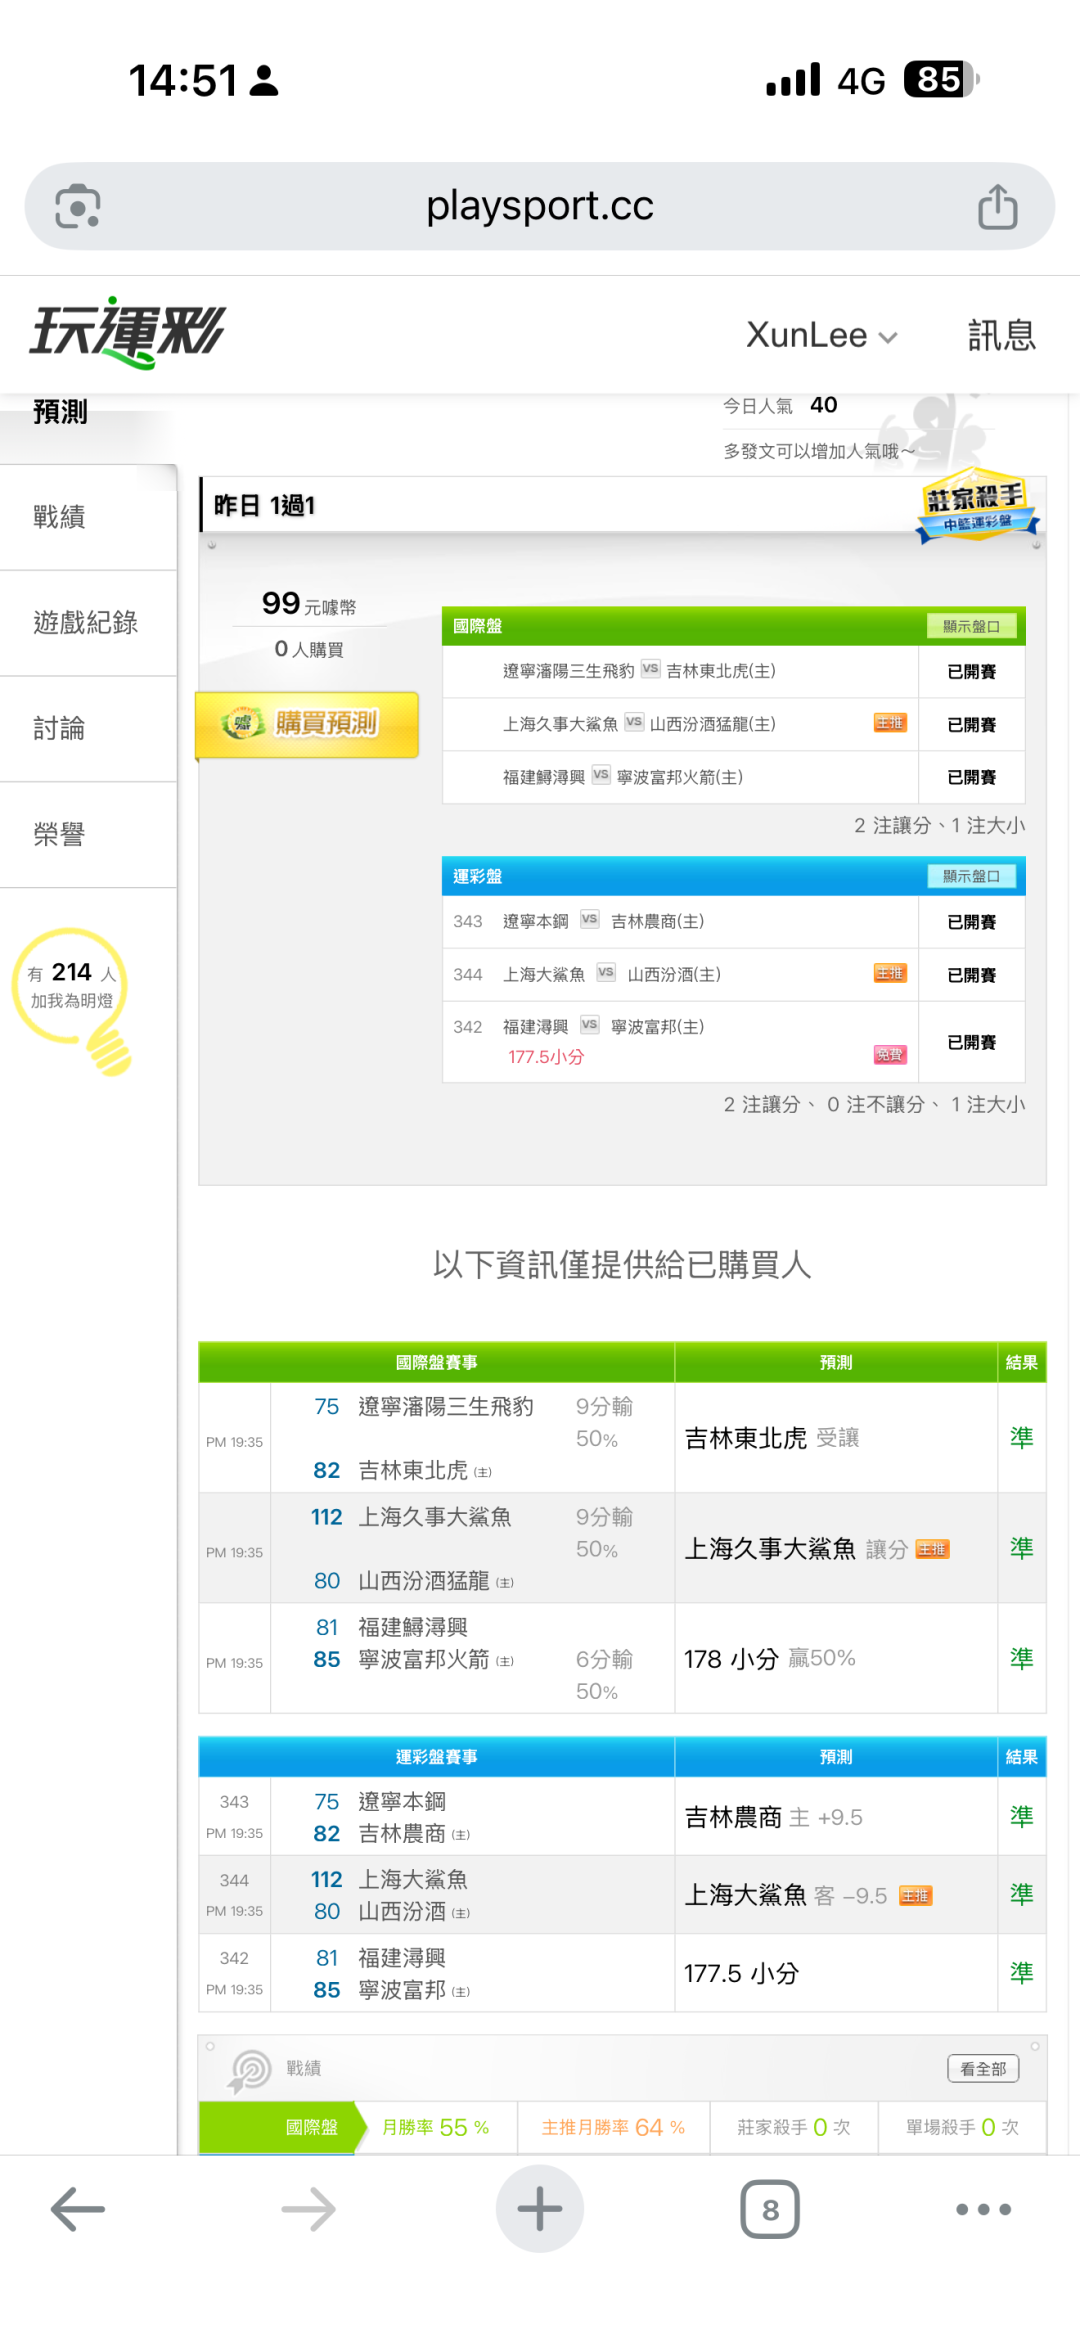1080x2347 pixels.
Task: Tap the camera scan icon in address bar
Action: (x=78, y=207)
